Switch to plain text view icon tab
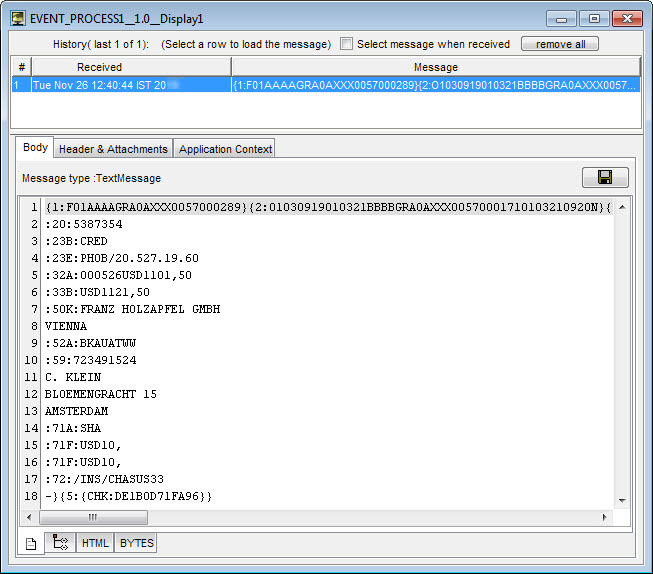The height and width of the screenshot is (574, 653). click(x=30, y=543)
